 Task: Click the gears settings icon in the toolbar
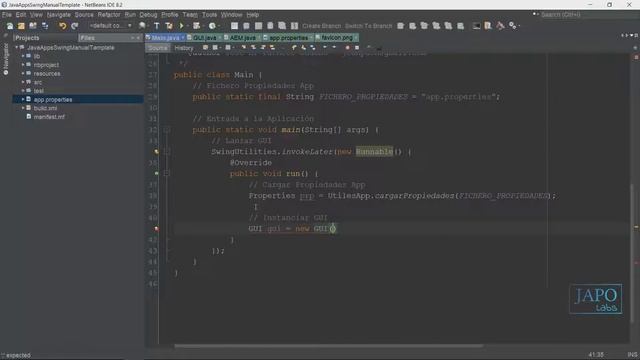[x=513, y=26]
